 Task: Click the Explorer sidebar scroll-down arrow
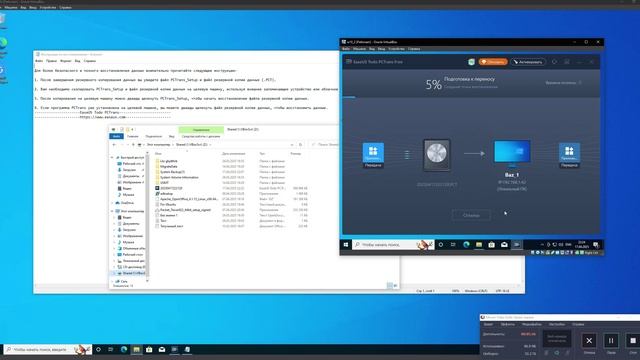(147, 281)
